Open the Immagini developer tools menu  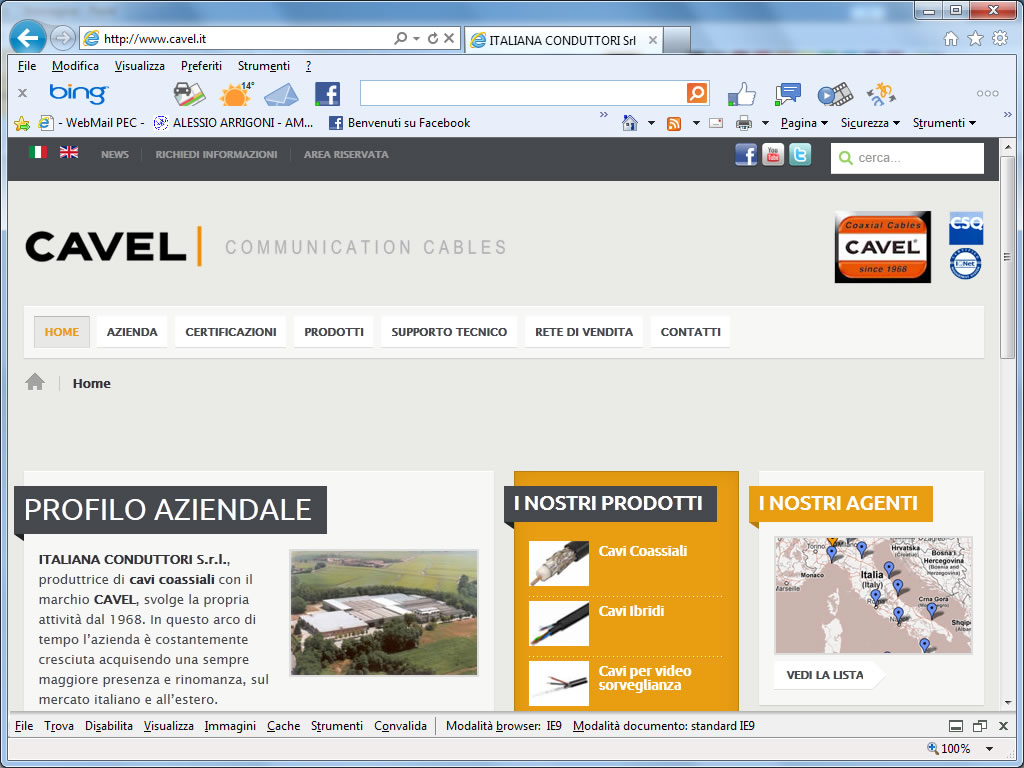(x=230, y=726)
